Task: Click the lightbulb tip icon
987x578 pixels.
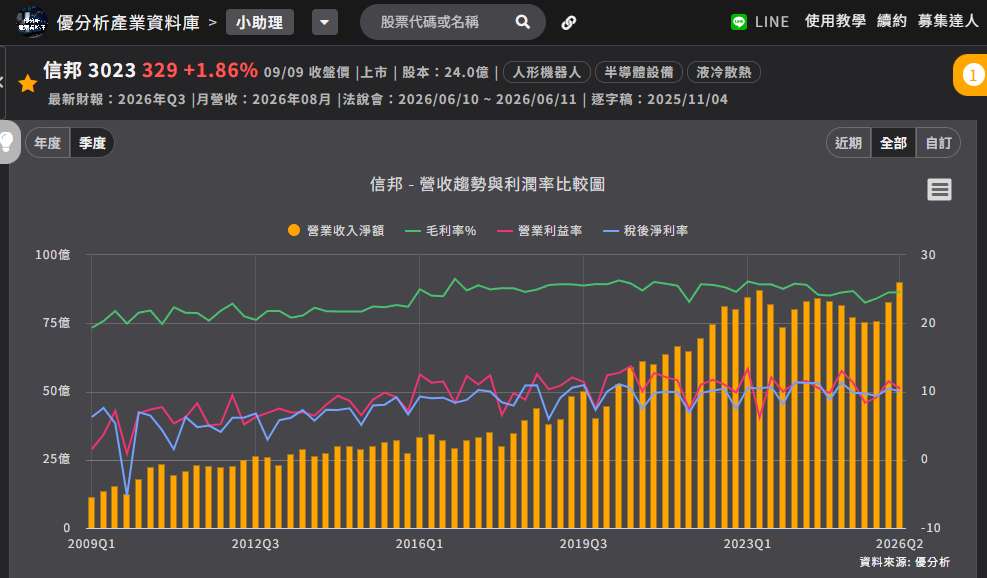Action: tap(7, 142)
